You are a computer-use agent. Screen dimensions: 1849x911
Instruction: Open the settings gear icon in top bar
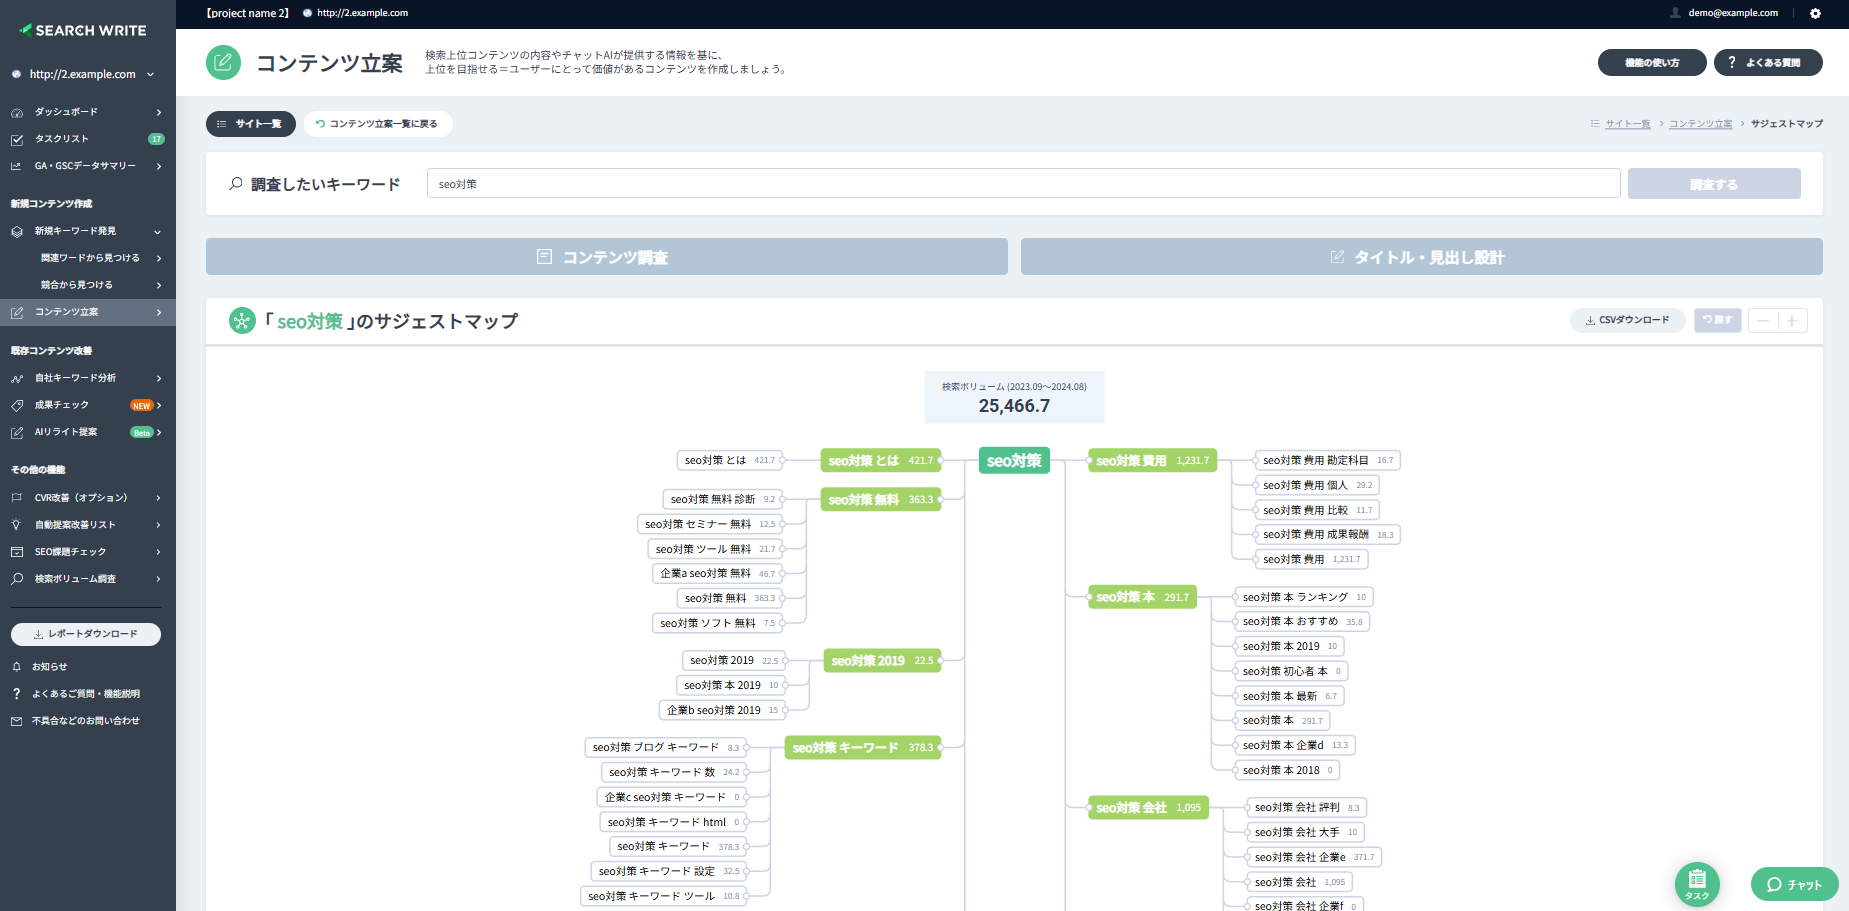coord(1815,13)
